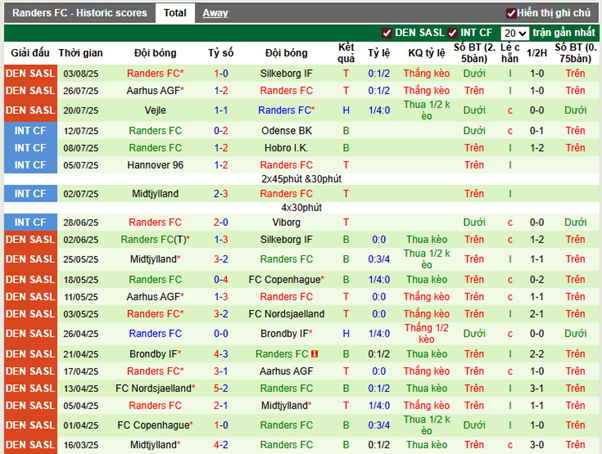Click Brondby IF in the 21/04/25 row
The width and height of the screenshot is (602, 454).
point(155,354)
